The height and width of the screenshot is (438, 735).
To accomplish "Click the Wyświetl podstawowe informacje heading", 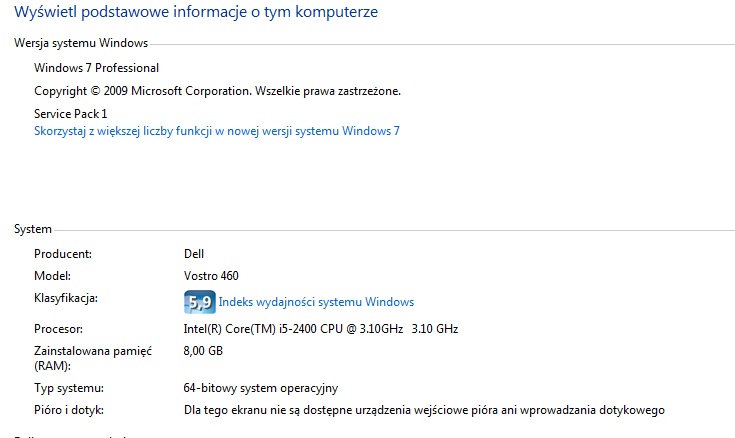I will pyautogui.click(x=196, y=12).
